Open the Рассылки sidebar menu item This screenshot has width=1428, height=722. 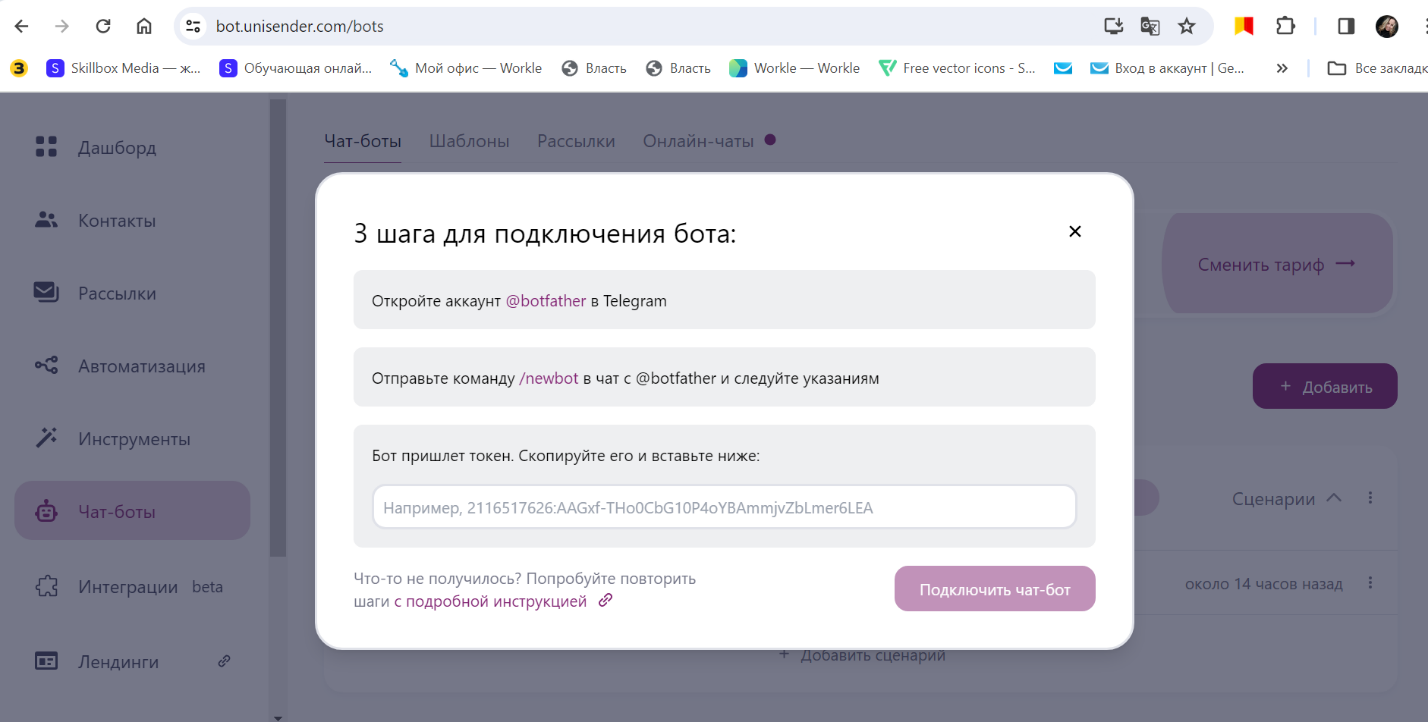pos(132,294)
